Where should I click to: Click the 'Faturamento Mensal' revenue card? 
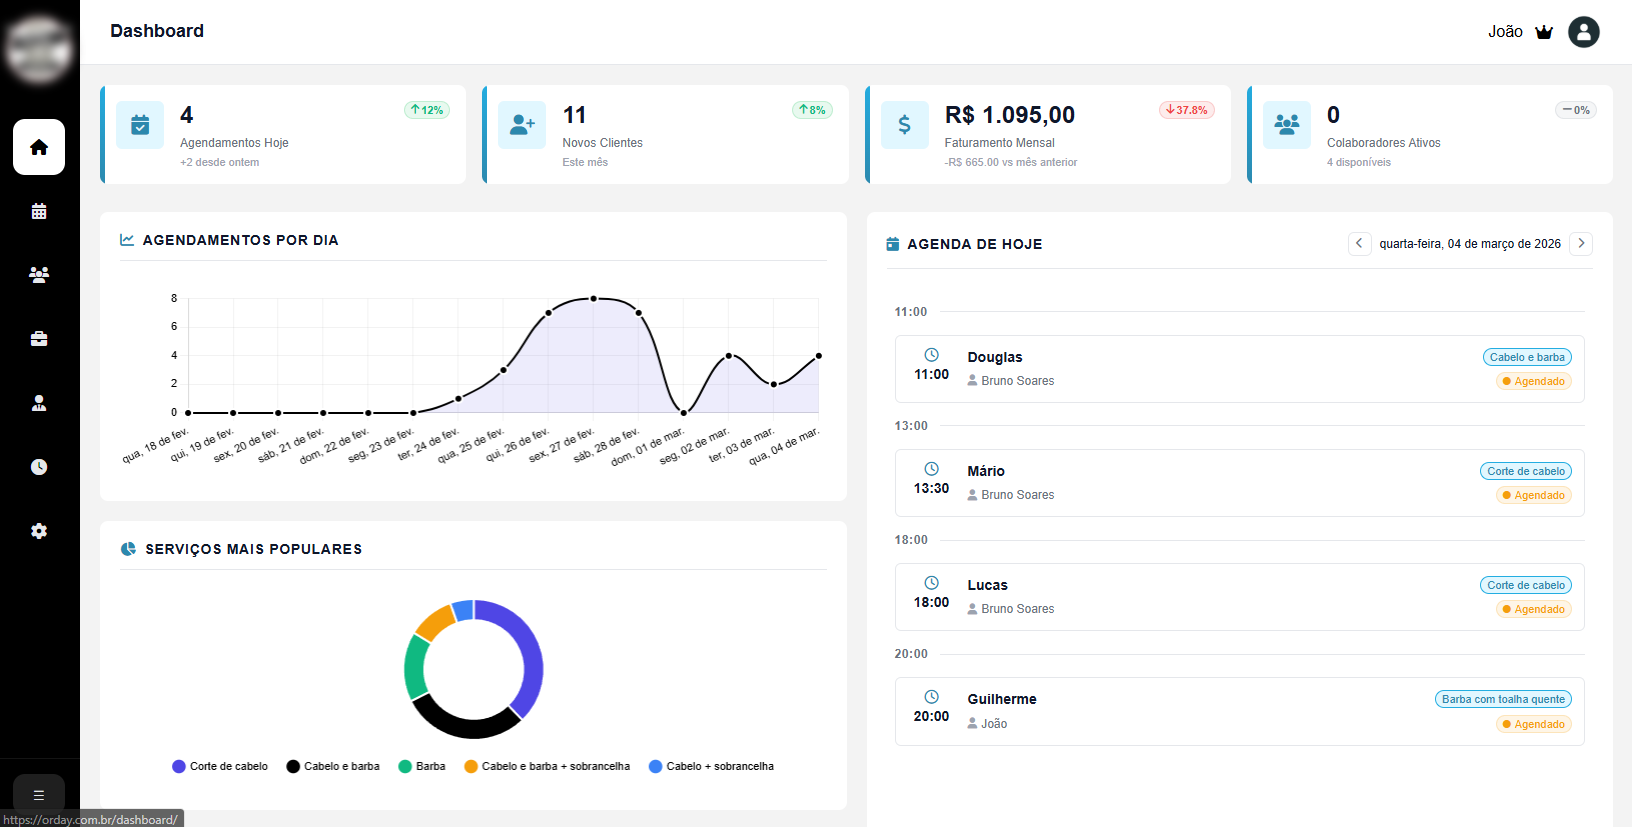[x=1048, y=135]
